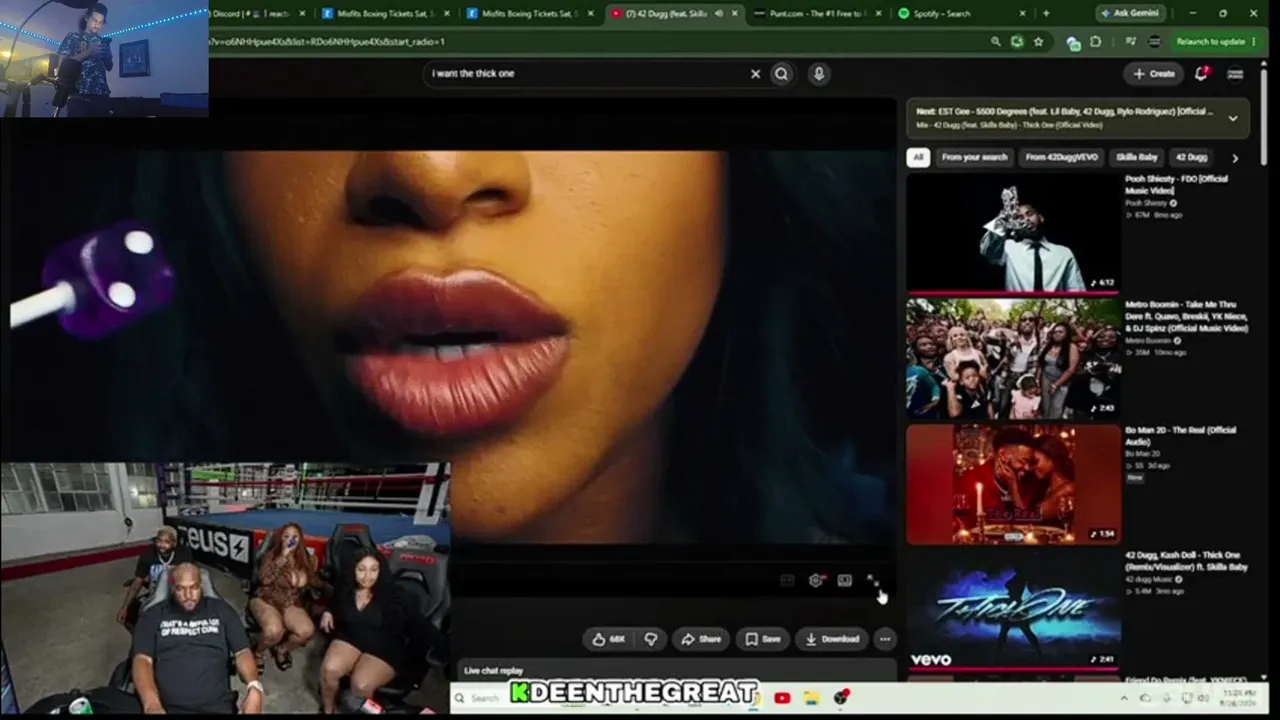Open the Chrome extensions puzzle icon

tap(1095, 42)
